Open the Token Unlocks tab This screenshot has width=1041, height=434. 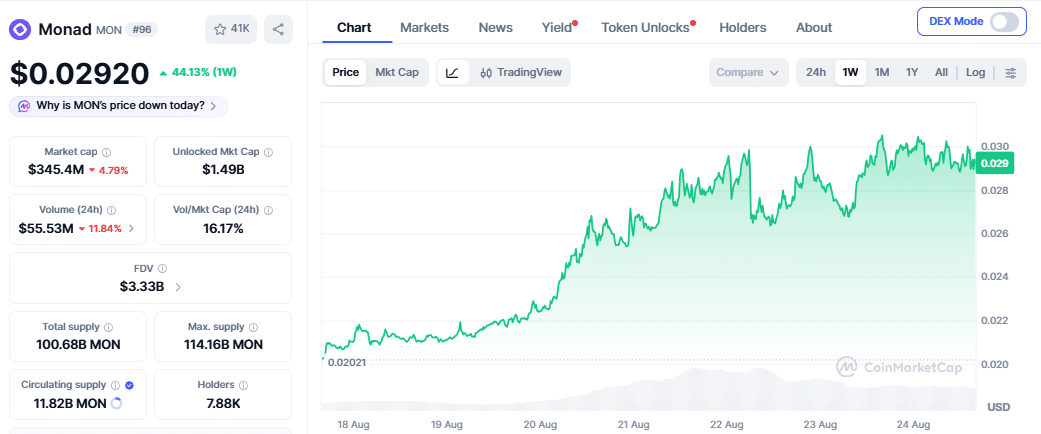645,28
